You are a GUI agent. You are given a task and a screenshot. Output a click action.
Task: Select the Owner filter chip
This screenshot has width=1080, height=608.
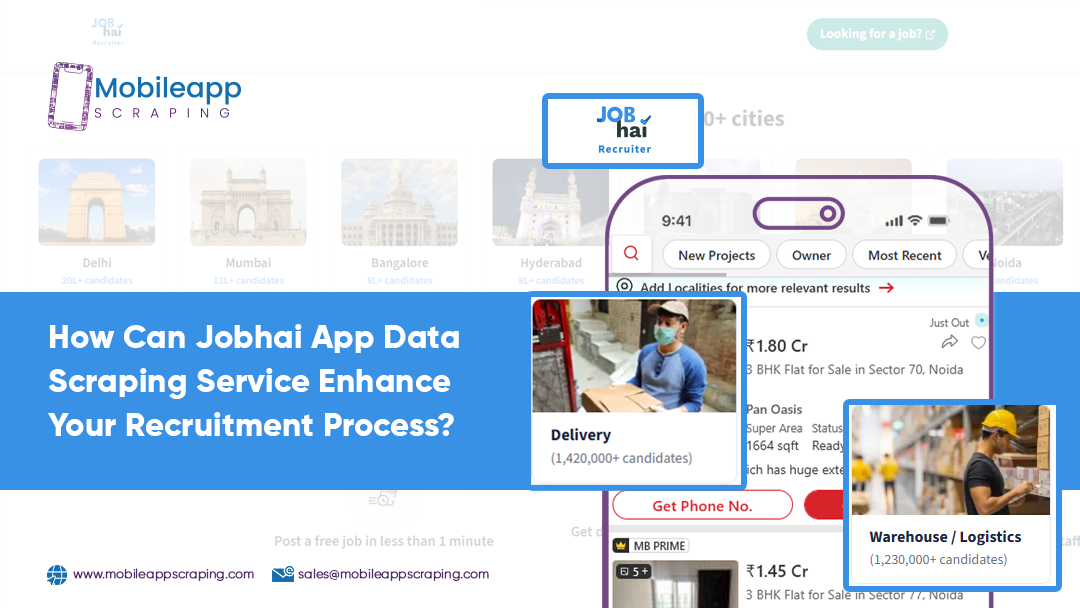coord(811,255)
